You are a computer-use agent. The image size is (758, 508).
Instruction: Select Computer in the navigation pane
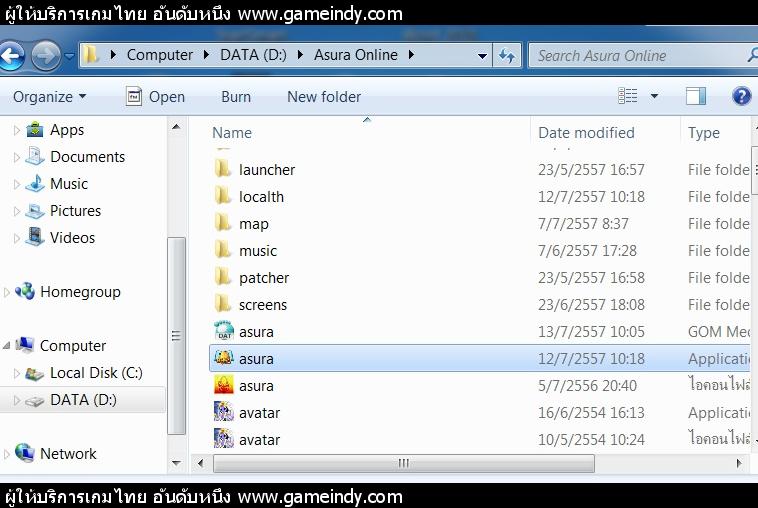pyautogui.click(x=73, y=346)
